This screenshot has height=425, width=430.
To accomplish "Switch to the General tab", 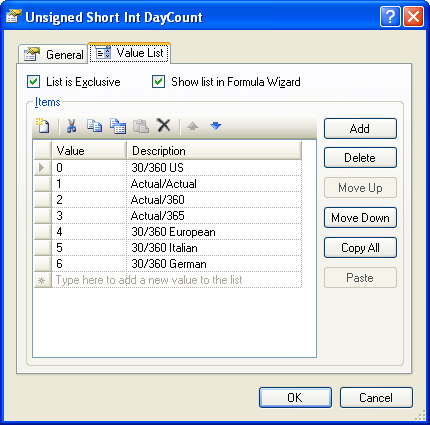I will pyautogui.click(x=53, y=54).
